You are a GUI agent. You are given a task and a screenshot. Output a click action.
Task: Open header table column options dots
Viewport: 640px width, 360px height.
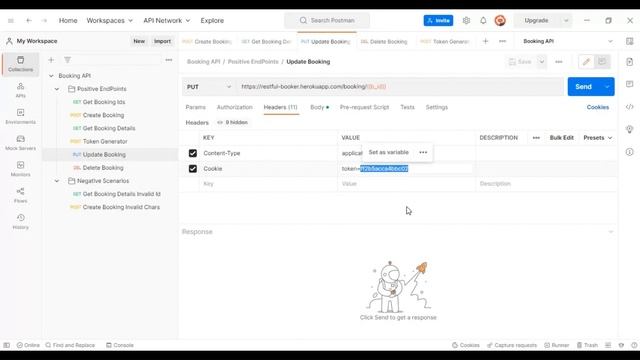click(x=536, y=138)
